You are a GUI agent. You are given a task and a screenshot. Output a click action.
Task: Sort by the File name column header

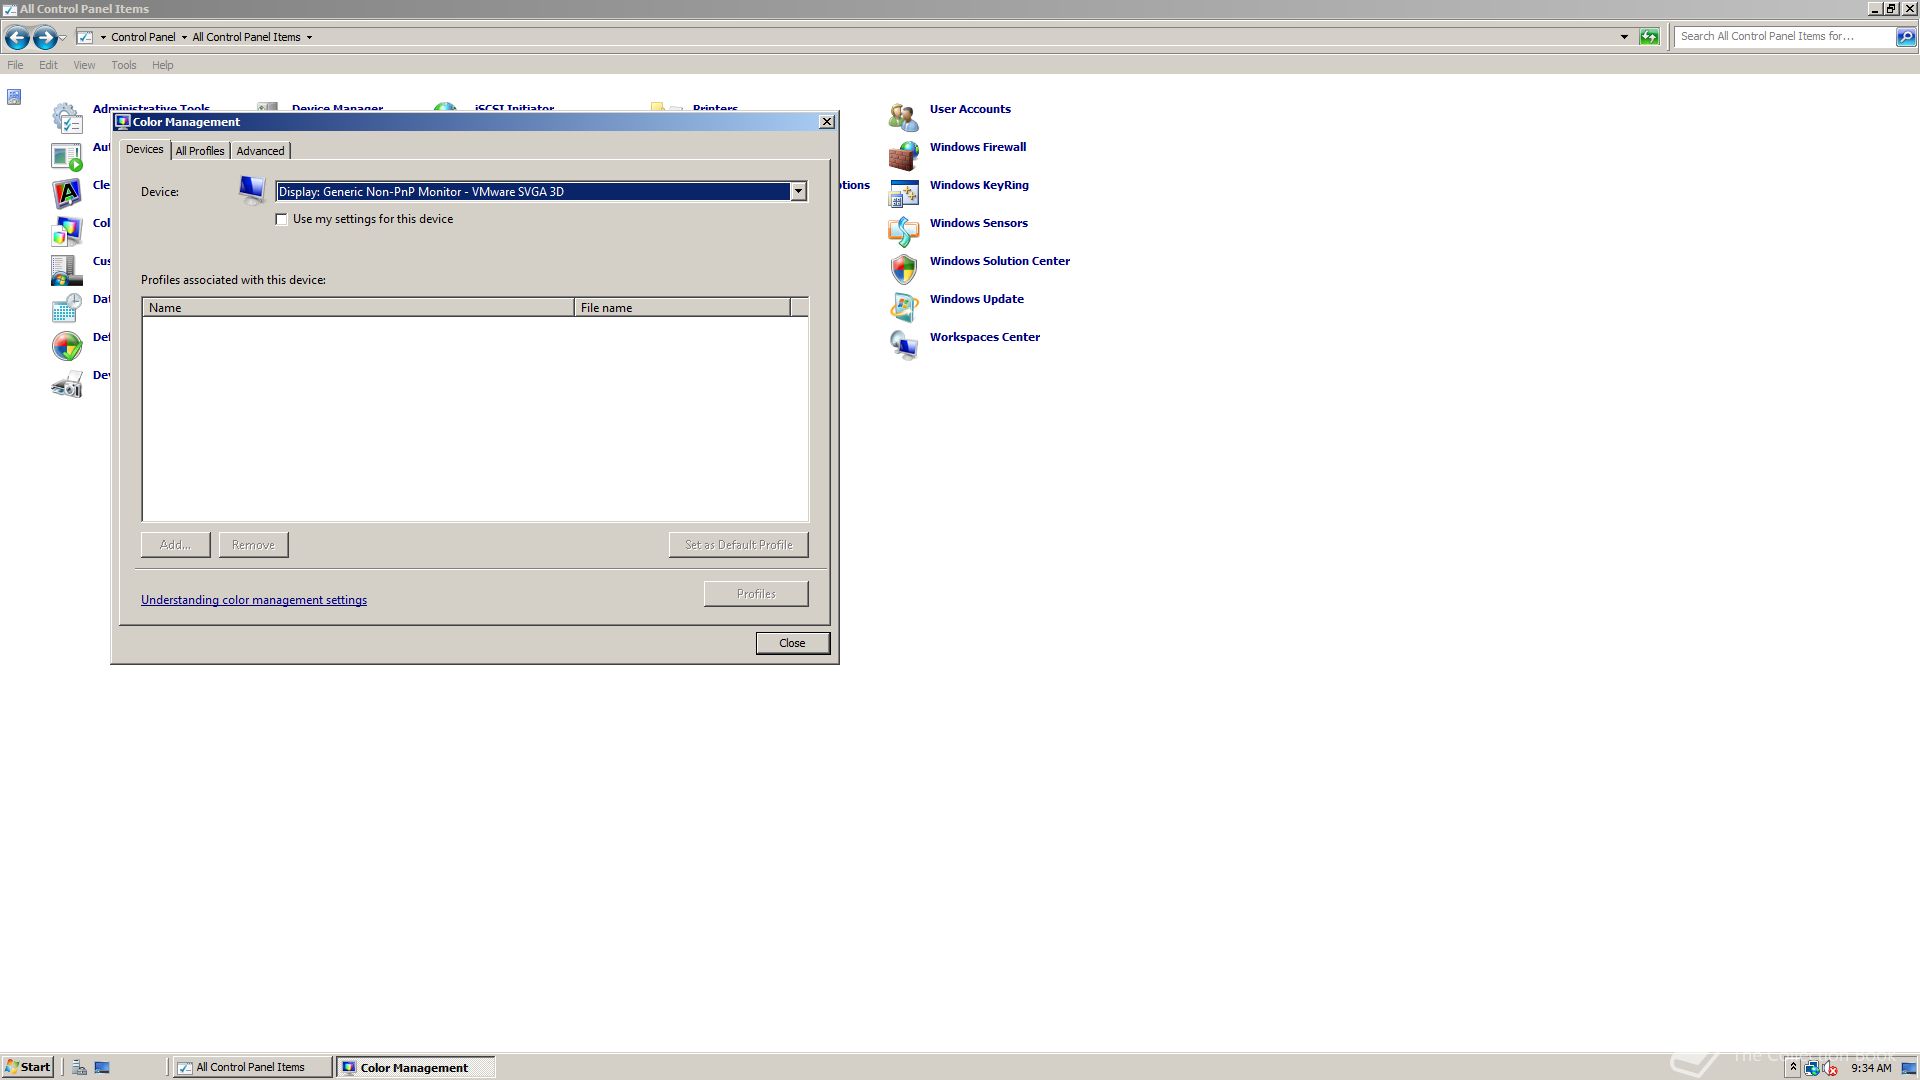(682, 308)
